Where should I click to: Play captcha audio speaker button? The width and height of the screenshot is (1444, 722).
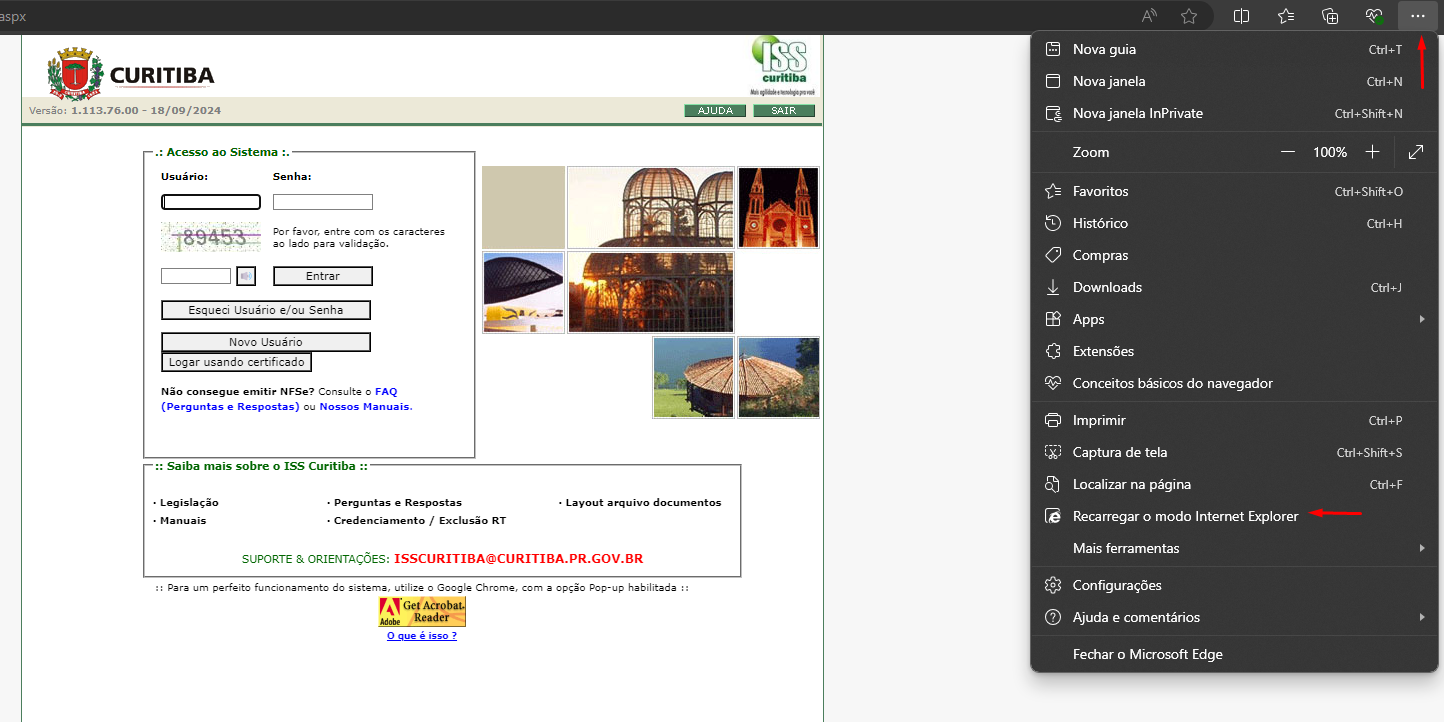[x=246, y=276]
